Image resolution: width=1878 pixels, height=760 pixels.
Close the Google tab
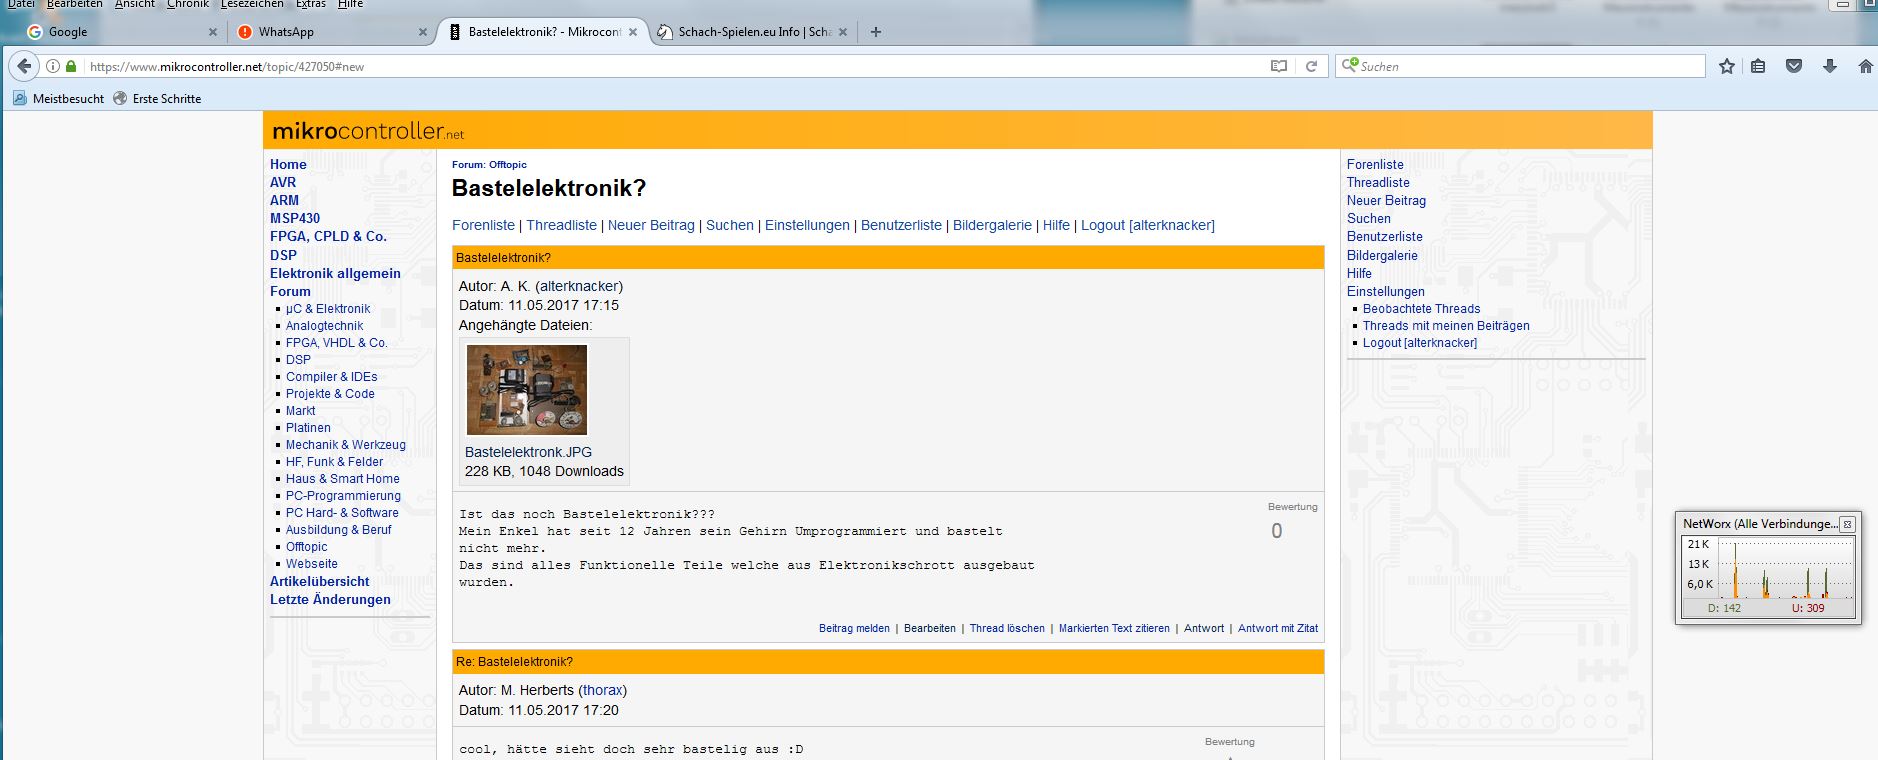click(212, 32)
